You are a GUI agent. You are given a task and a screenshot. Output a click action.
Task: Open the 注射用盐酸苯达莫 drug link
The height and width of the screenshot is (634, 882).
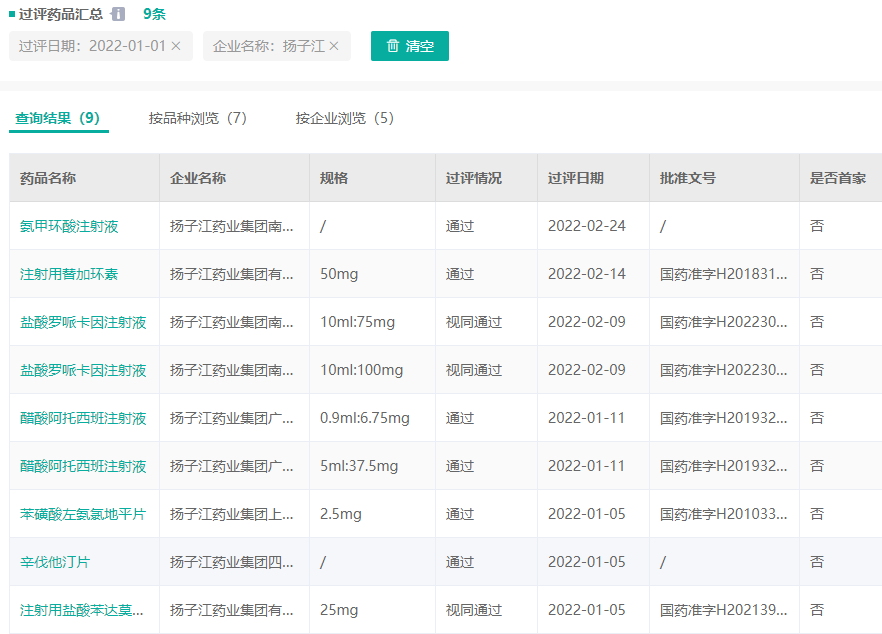pyautogui.click(x=83, y=610)
